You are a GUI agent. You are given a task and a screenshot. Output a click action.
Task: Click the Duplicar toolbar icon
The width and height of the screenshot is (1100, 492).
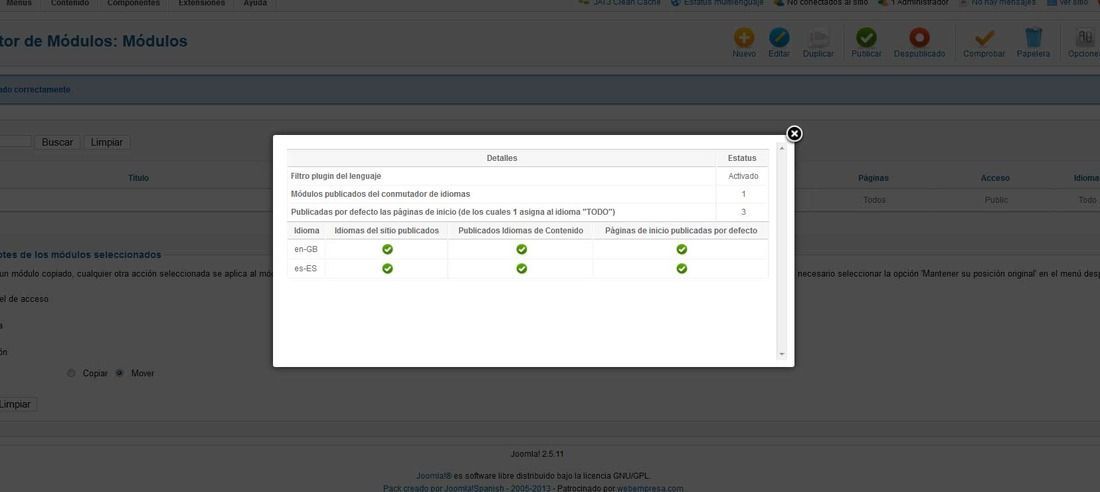(819, 37)
